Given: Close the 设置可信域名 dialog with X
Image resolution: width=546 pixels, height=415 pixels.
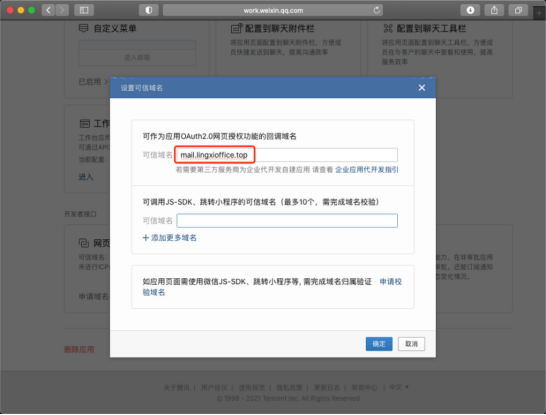Looking at the screenshot, I should point(422,88).
